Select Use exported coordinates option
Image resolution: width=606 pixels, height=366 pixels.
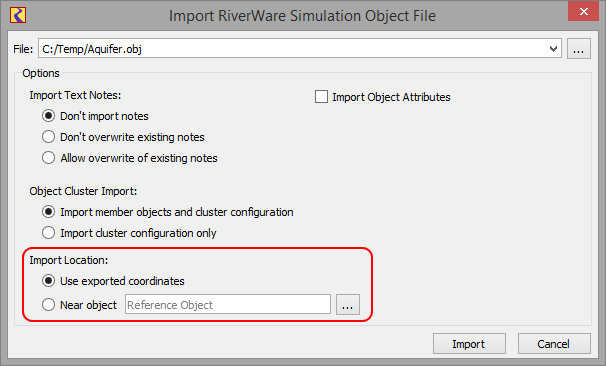click(48, 281)
